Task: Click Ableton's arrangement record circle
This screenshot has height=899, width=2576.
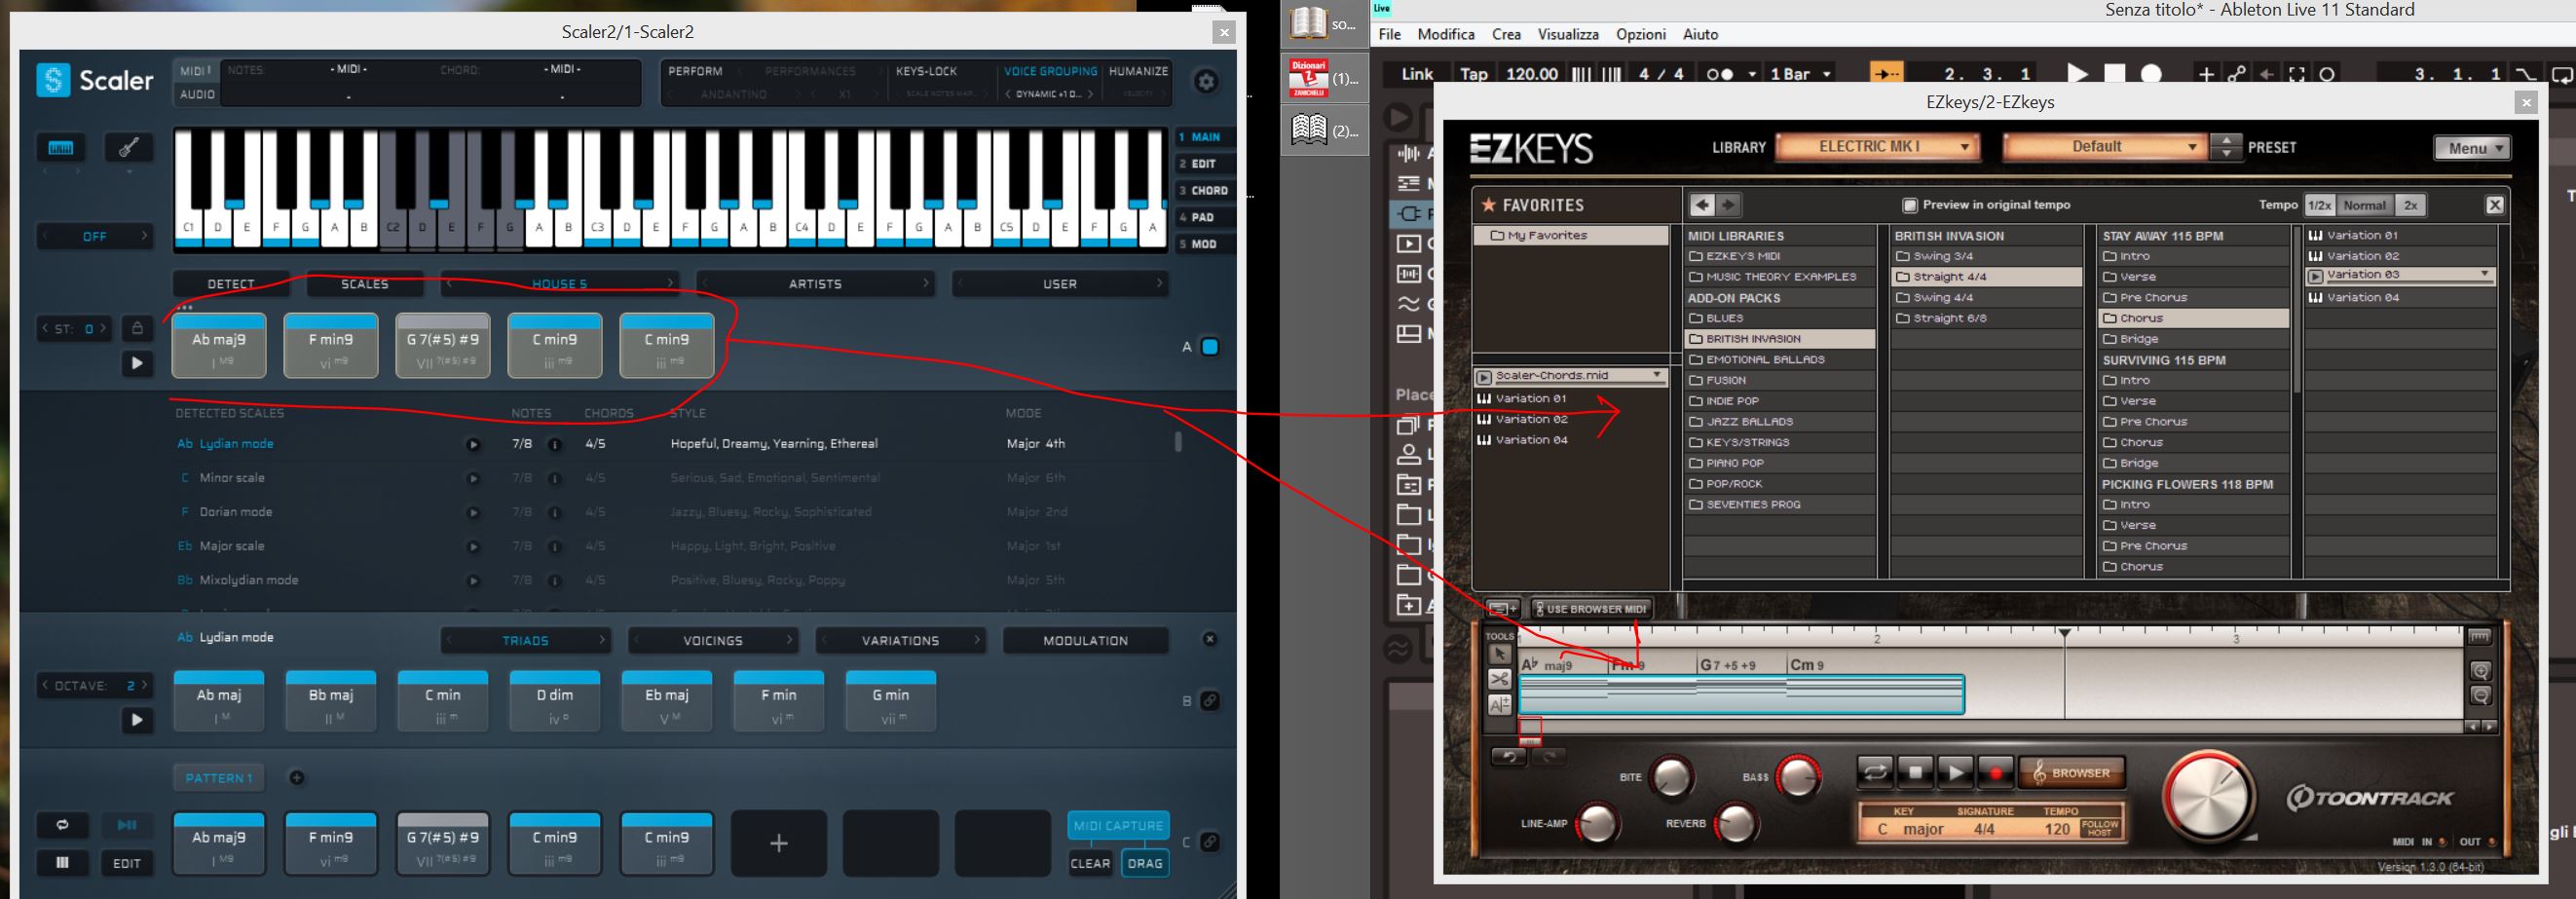Action: point(2151,74)
